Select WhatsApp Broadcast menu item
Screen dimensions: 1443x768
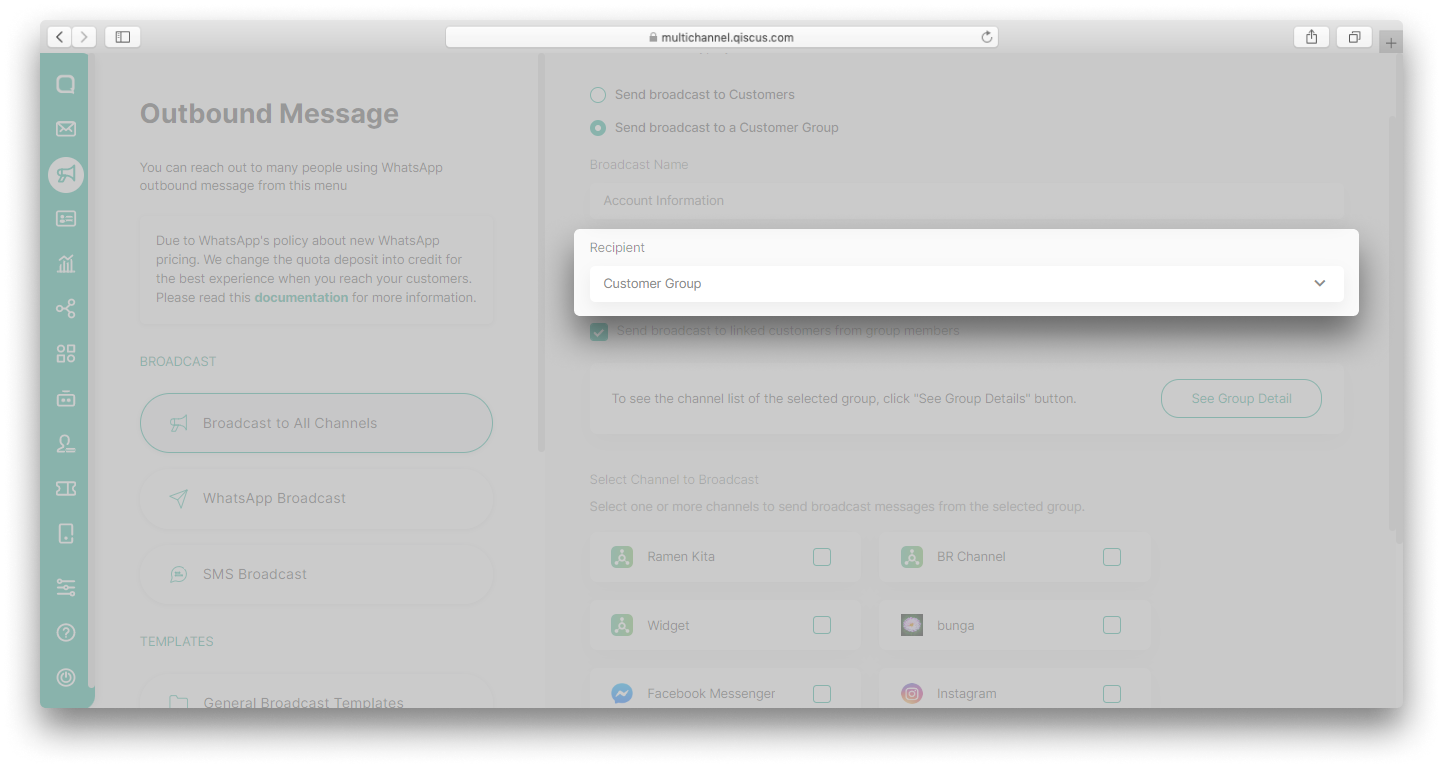point(316,498)
